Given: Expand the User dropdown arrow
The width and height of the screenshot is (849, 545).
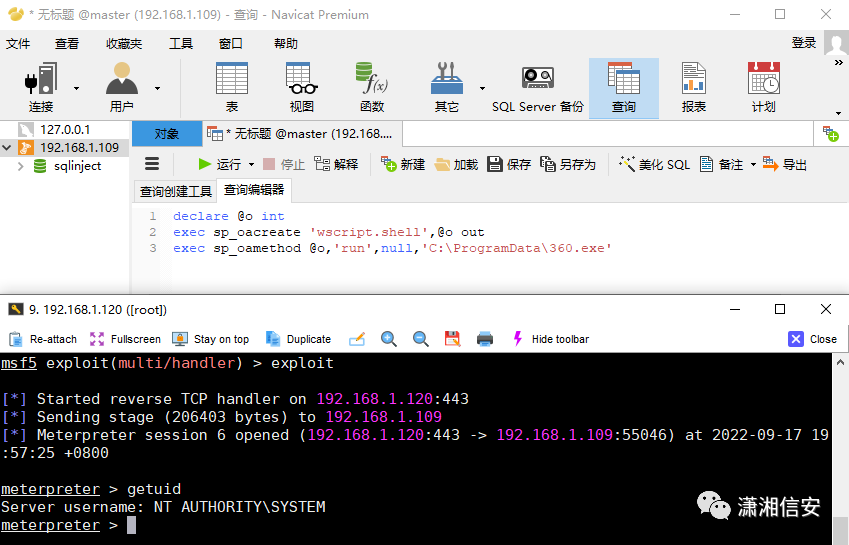Looking at the screenshot, I should tap(158, 88).
